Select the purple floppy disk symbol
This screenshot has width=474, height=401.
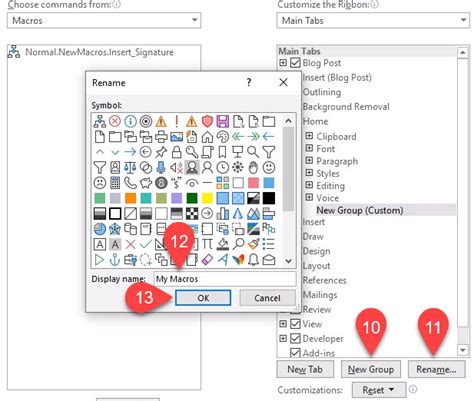223,121
